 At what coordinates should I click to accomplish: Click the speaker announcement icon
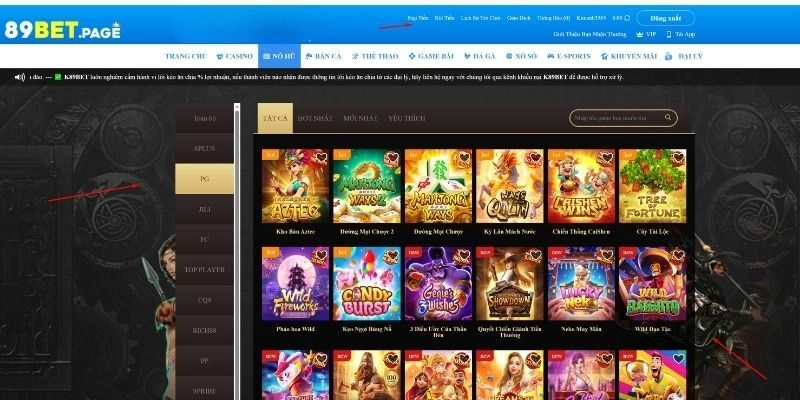[20, 78]
